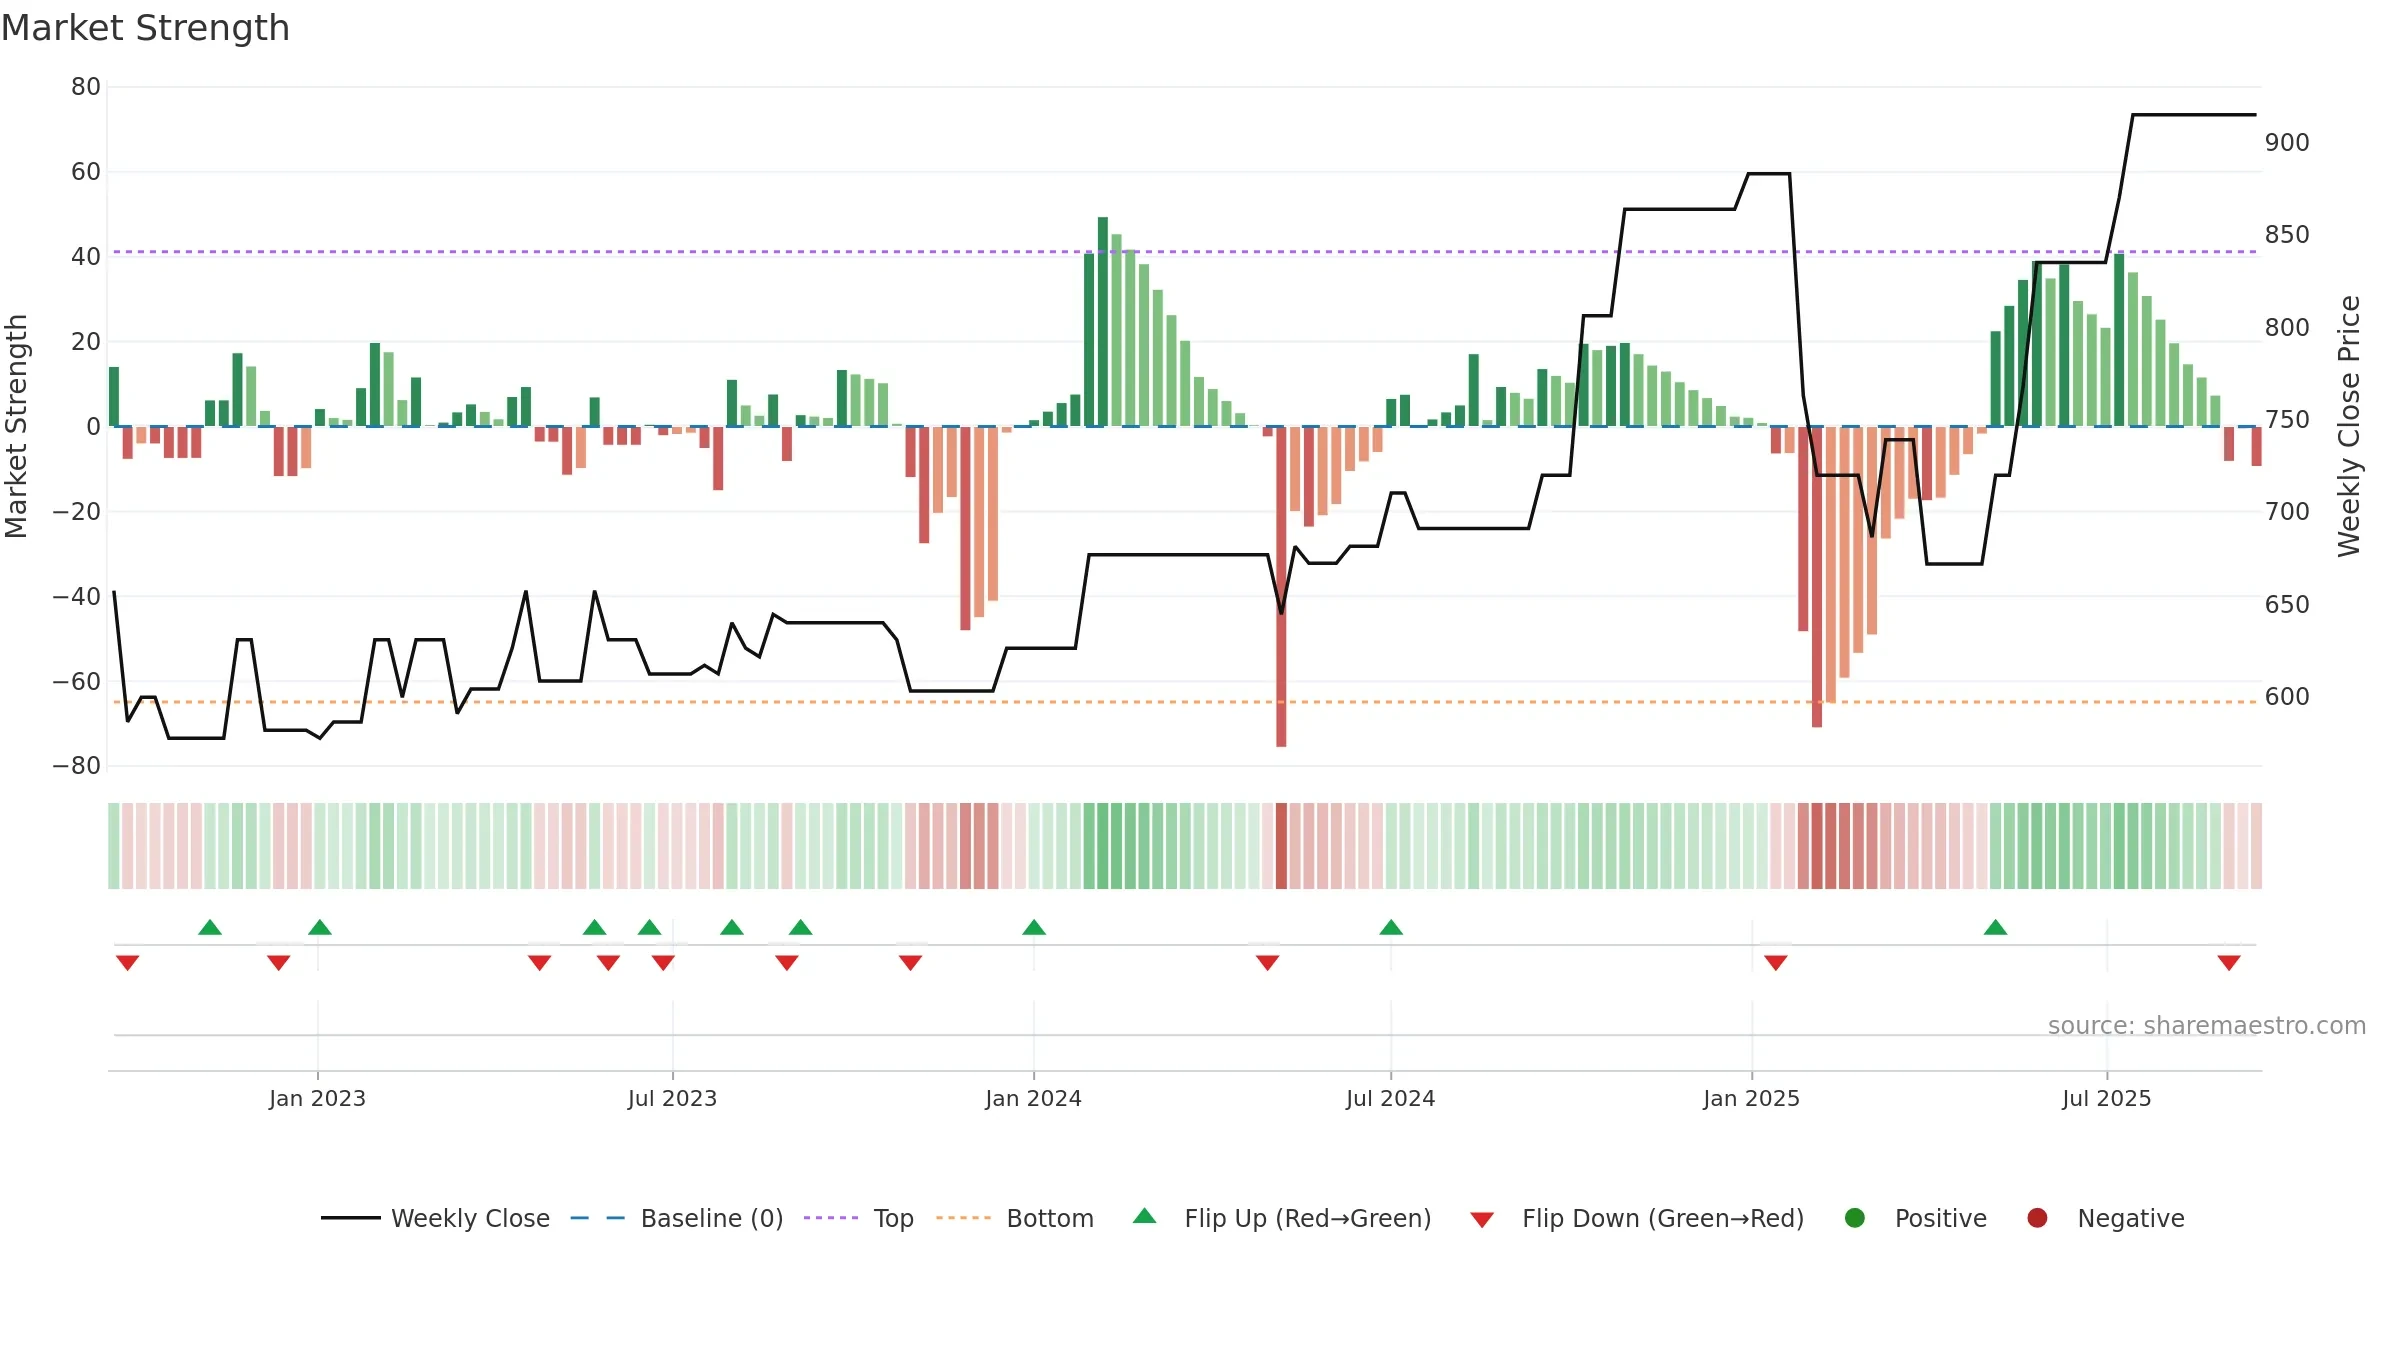Toggle the Negative legend entry
2400x1350 pixels.
(x=2105, y=1218)
